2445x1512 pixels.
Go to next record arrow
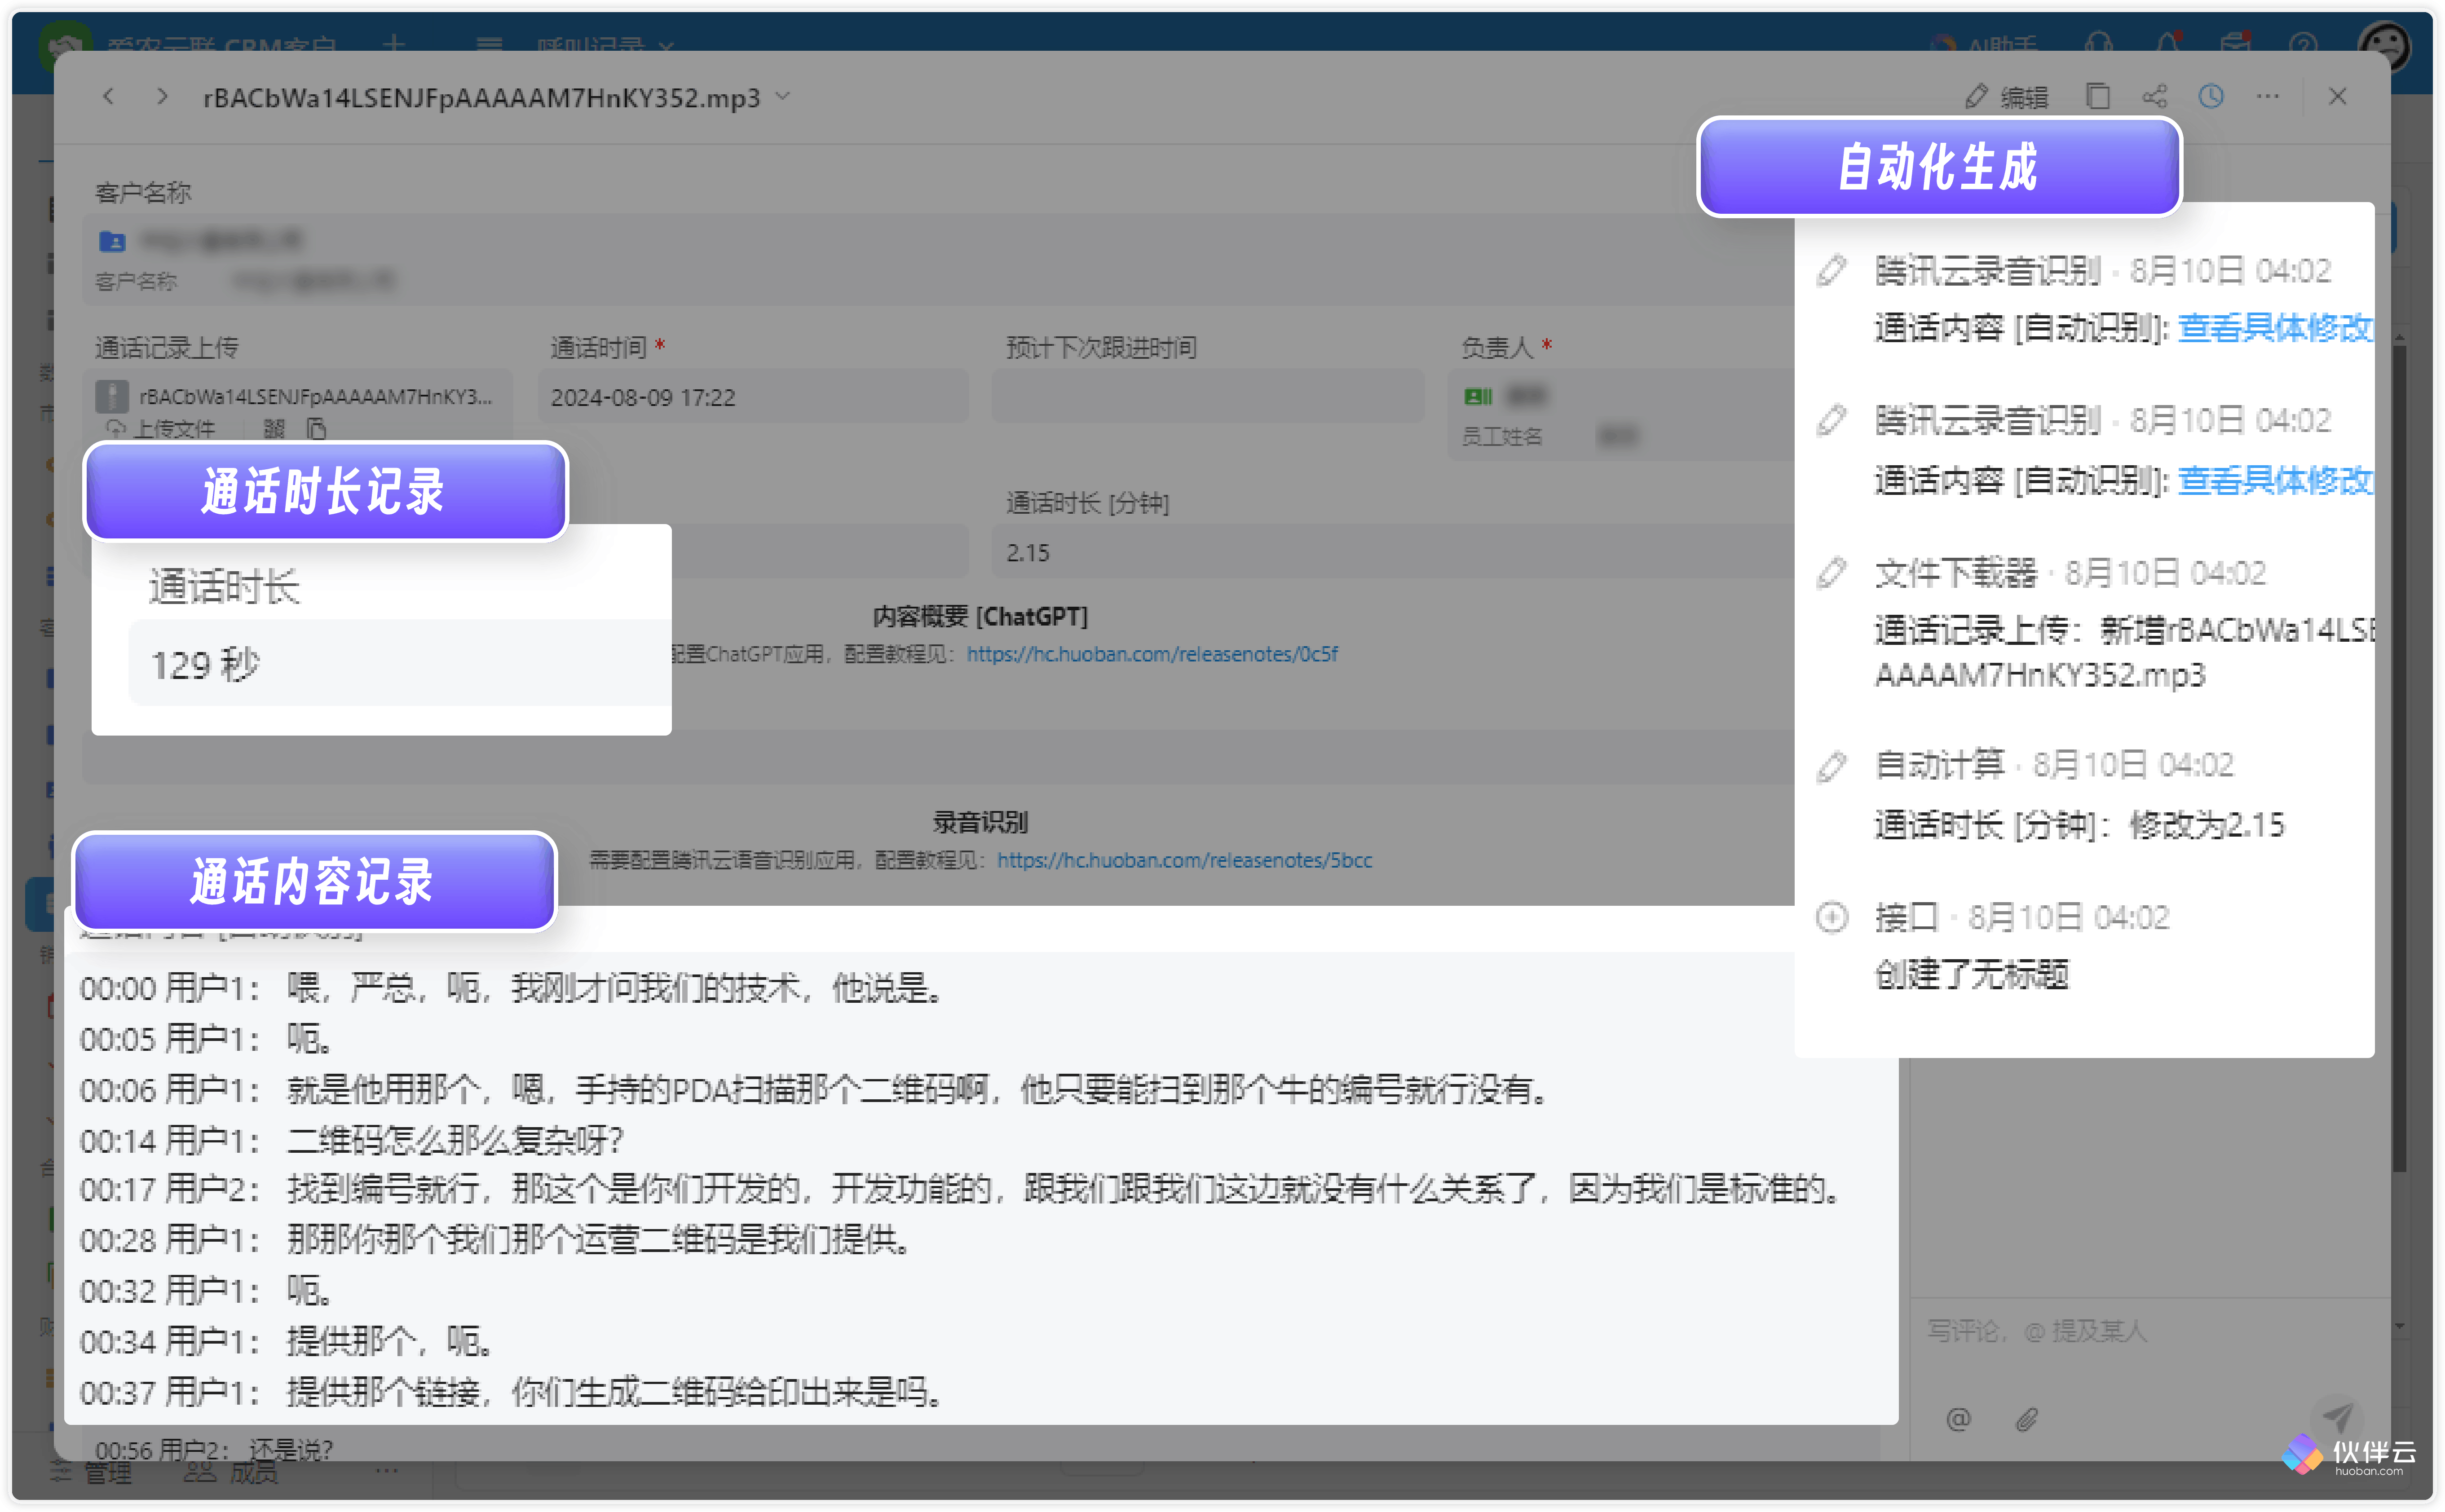coord(162,97)
